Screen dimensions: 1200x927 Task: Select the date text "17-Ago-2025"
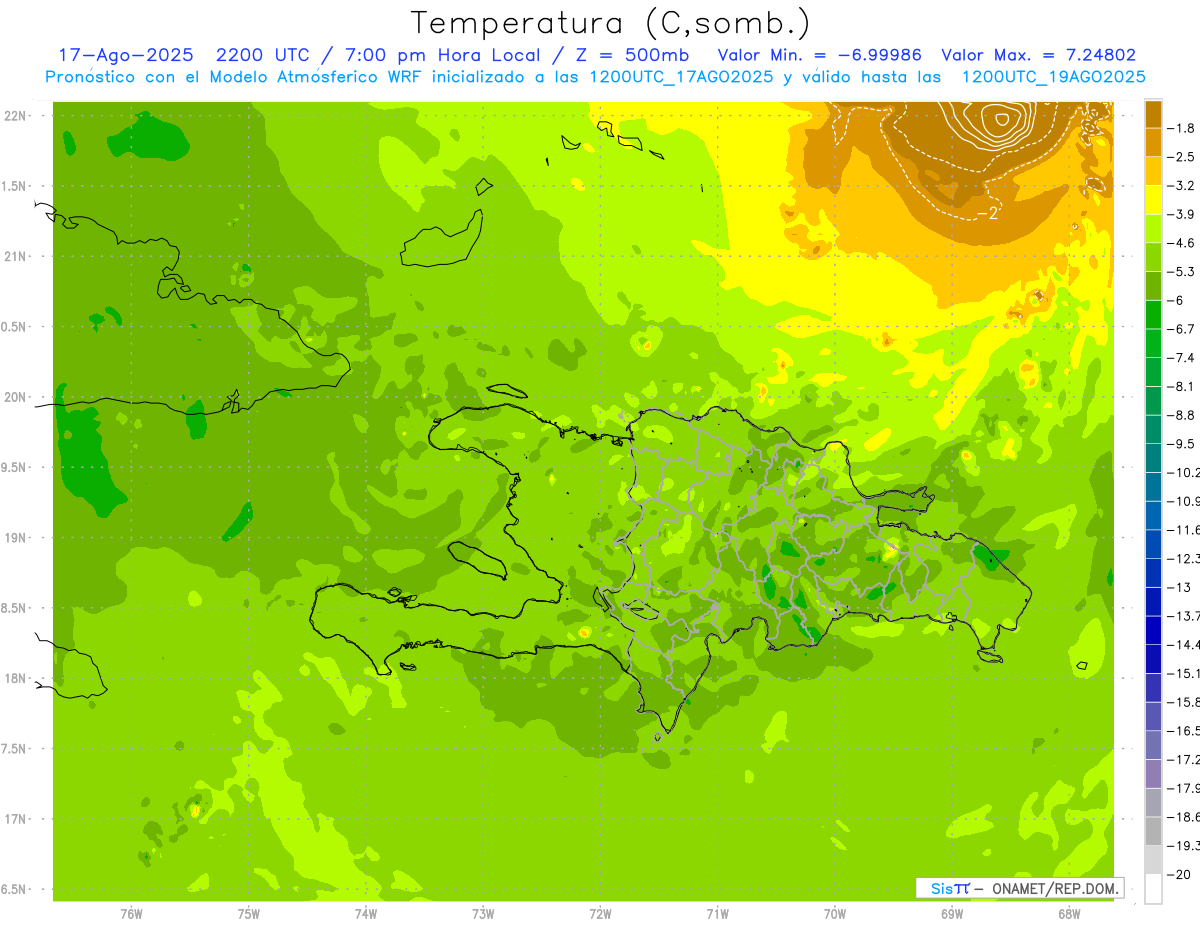pyautogui.click(x=125, y=55)
